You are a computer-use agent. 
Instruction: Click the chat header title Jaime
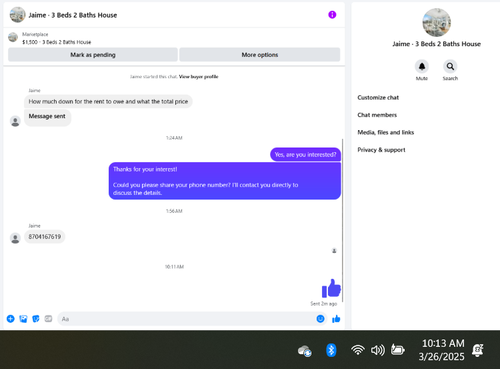click(x=73, y=15)
